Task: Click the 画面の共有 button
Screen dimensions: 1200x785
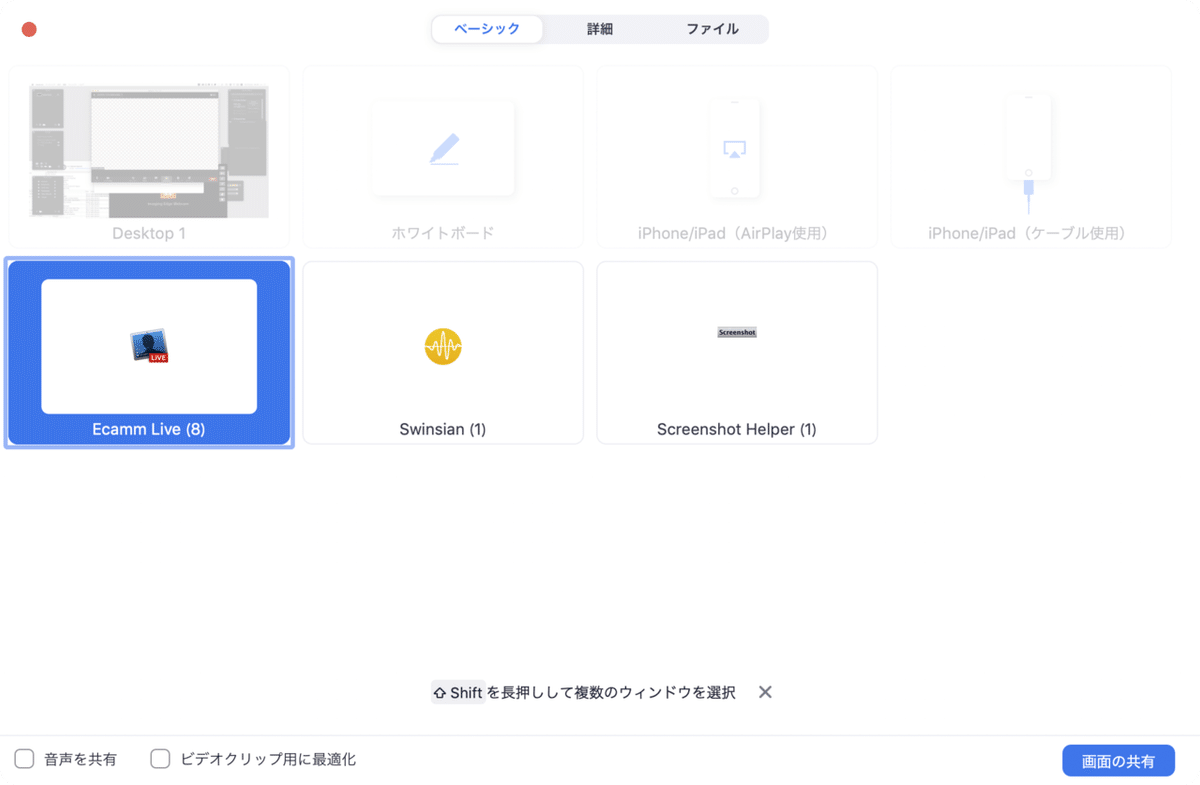Action: 1118,761
